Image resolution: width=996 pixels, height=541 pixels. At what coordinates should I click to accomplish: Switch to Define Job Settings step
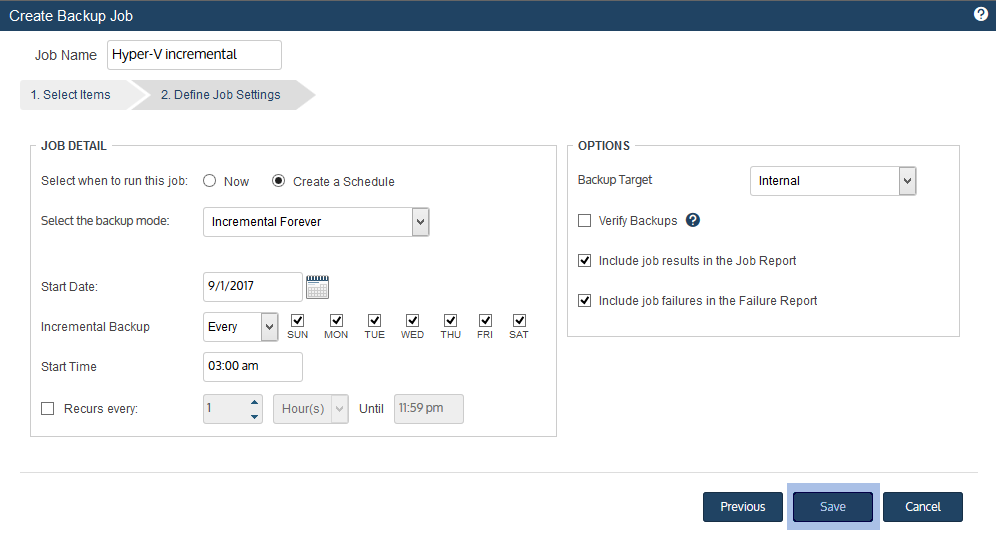click(x=220, y=95)
